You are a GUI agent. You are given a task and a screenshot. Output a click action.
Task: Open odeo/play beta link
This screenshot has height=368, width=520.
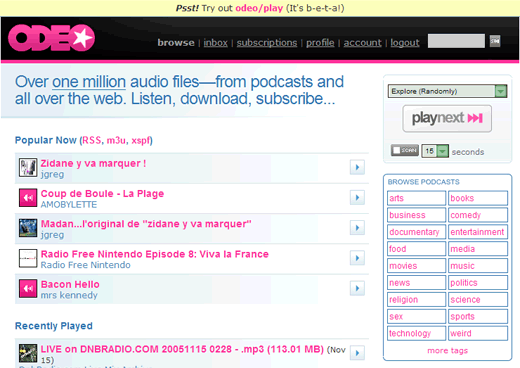point(259,8)
